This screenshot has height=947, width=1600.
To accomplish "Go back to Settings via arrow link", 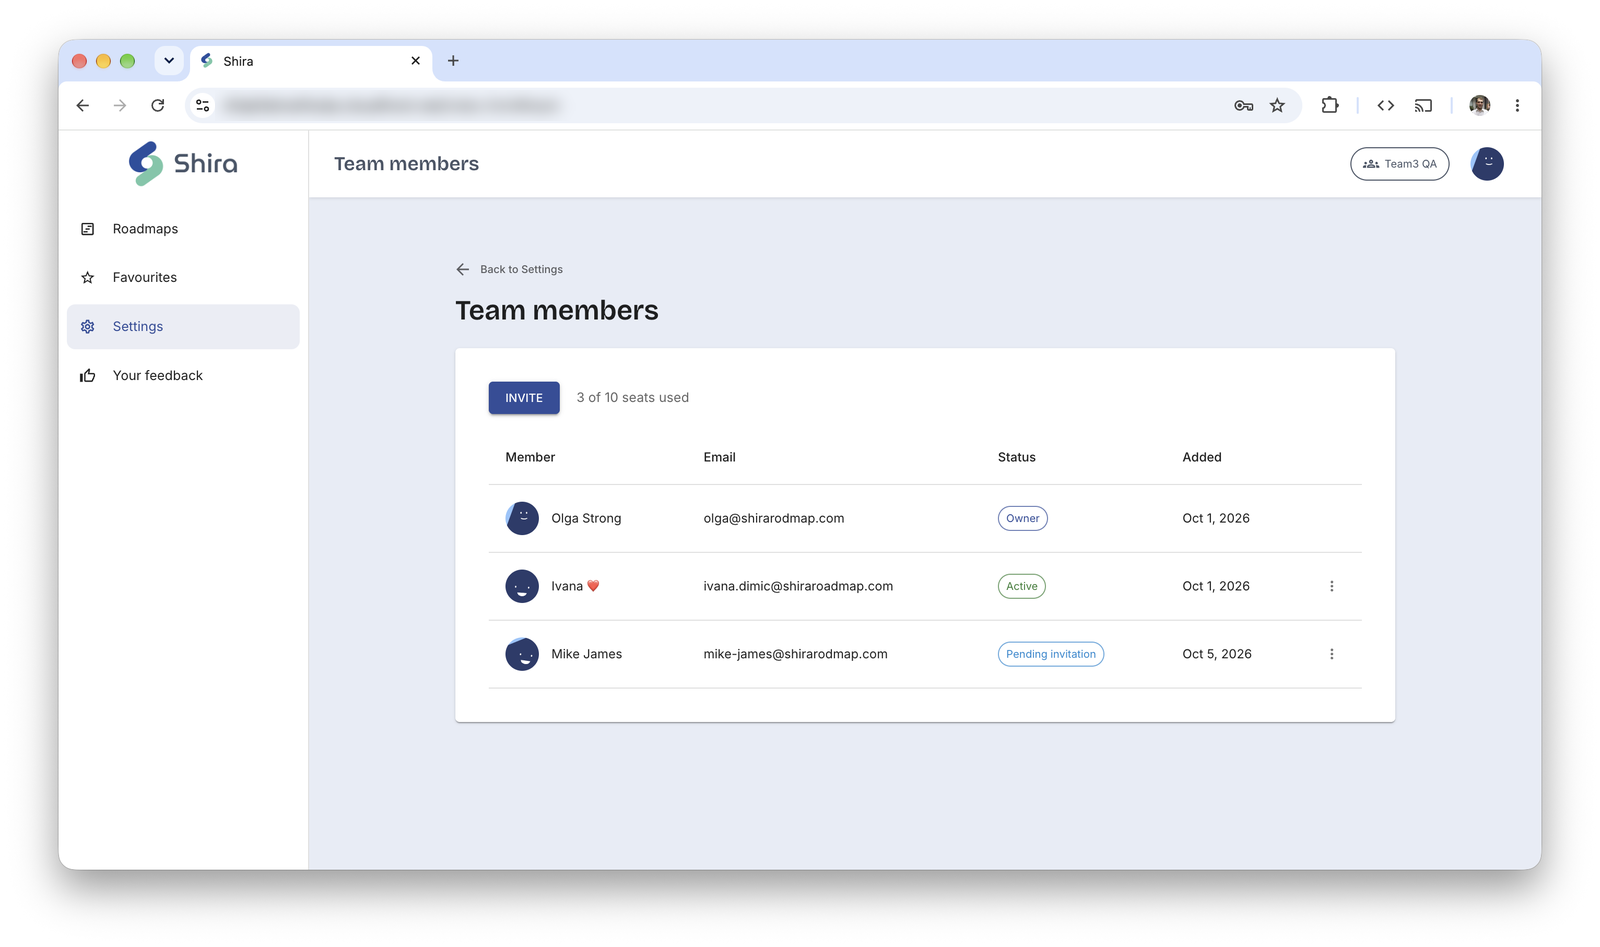I will (509, 269).
